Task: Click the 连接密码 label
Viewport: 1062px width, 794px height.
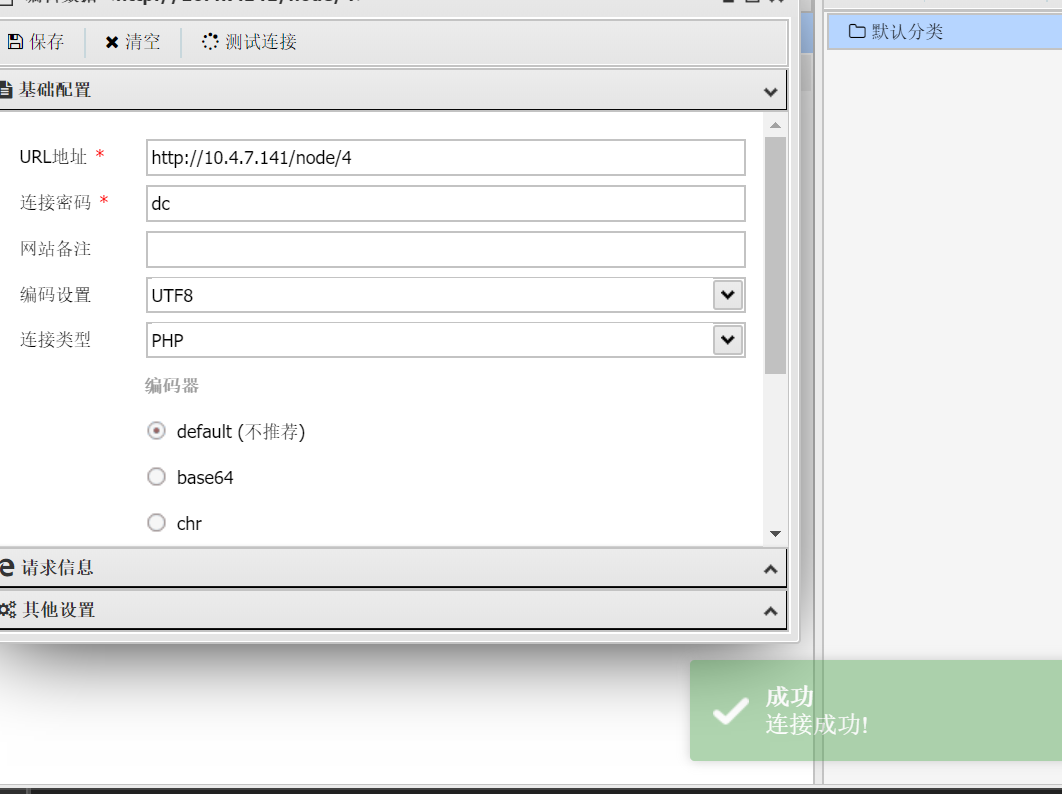Action: click(56, 203)
